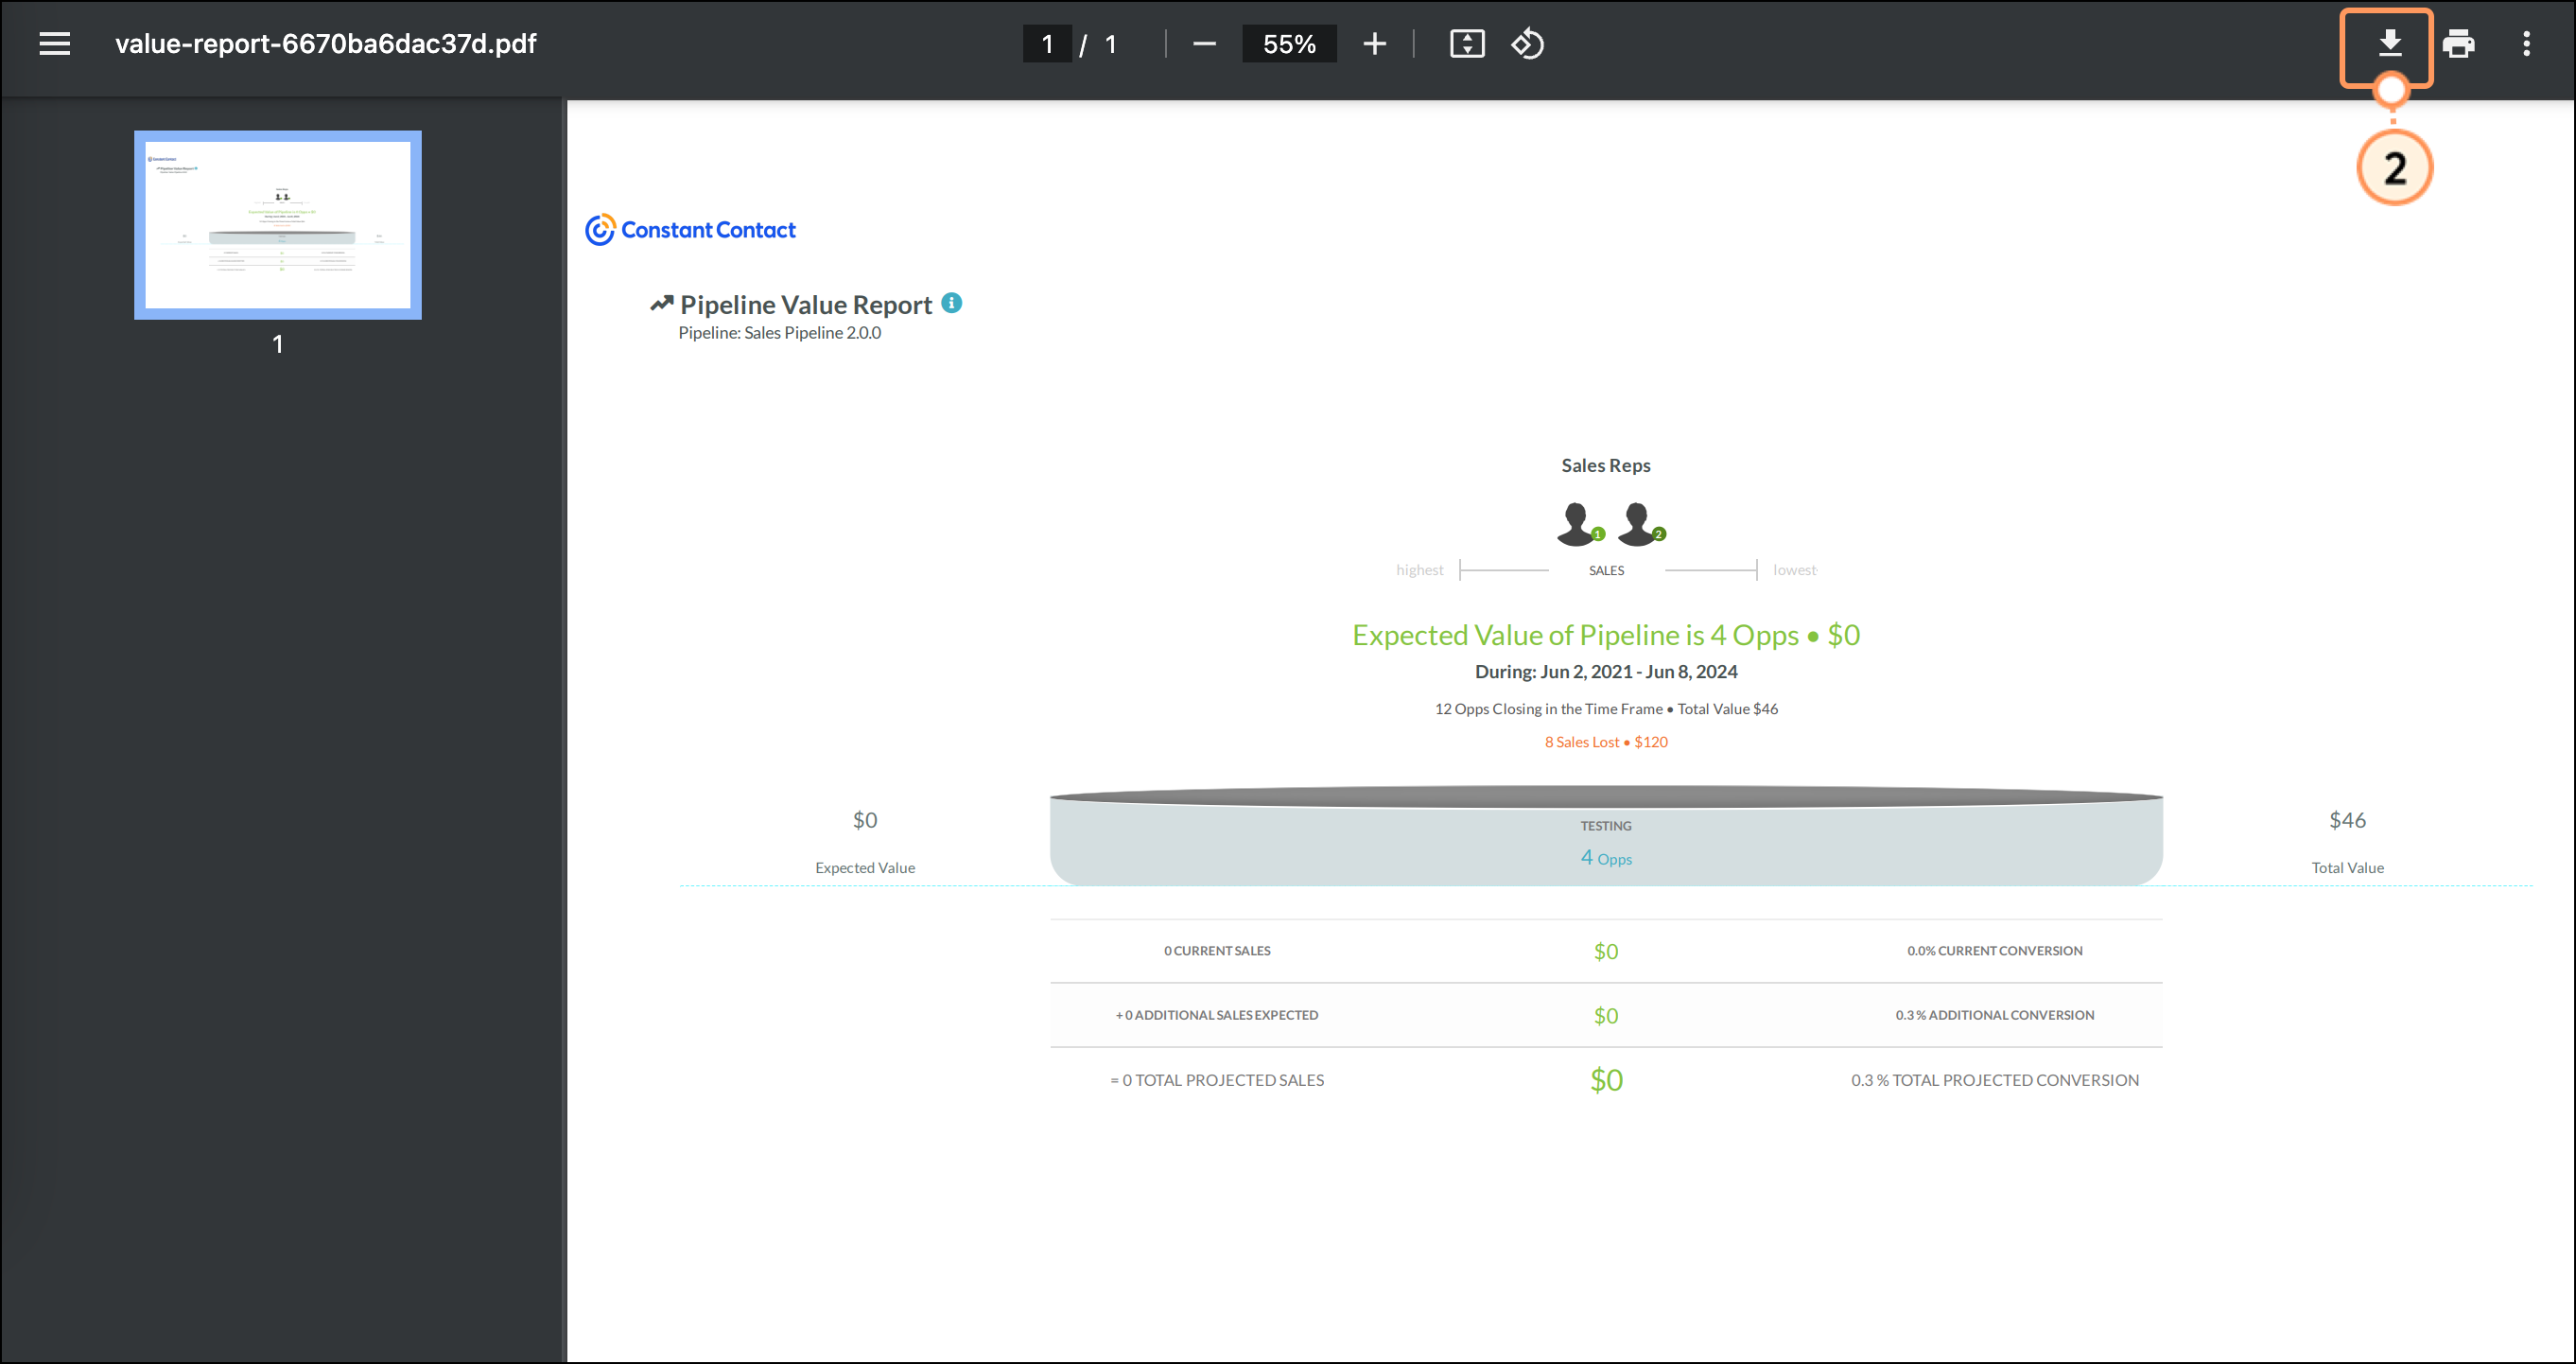Viewport: 2576px width, 1364px height.
Task: Click 'Pipeline: Sales Pipeline 2.0.0' text
Action: [780, 333]
